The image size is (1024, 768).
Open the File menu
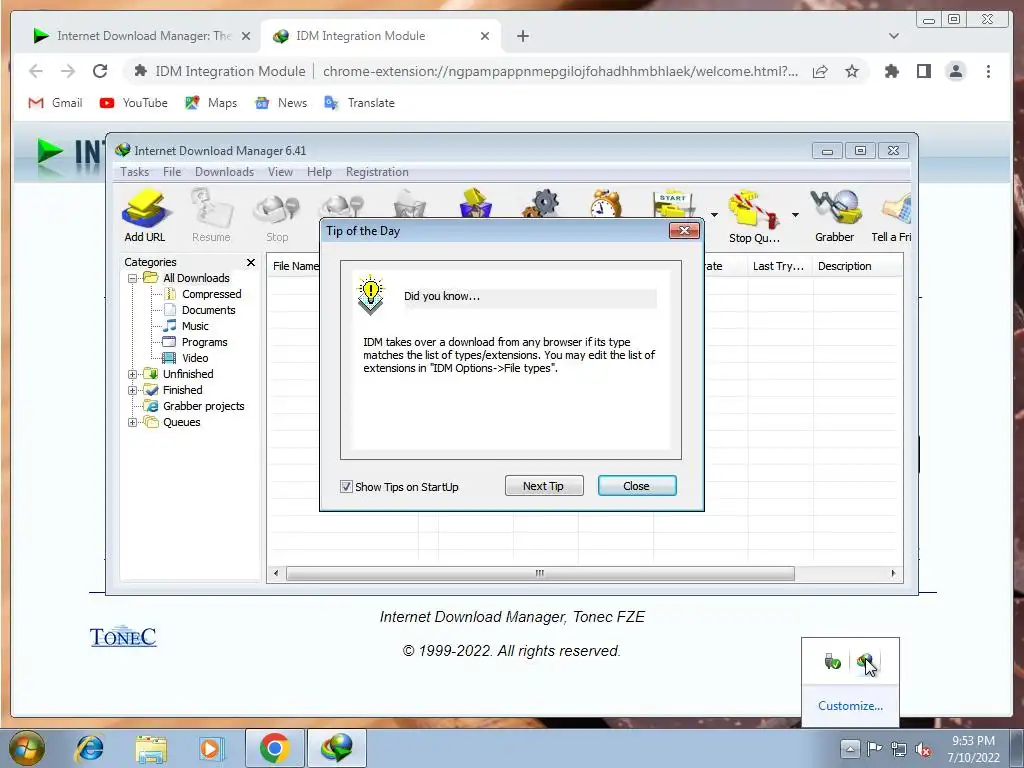[x=172, y=172]
